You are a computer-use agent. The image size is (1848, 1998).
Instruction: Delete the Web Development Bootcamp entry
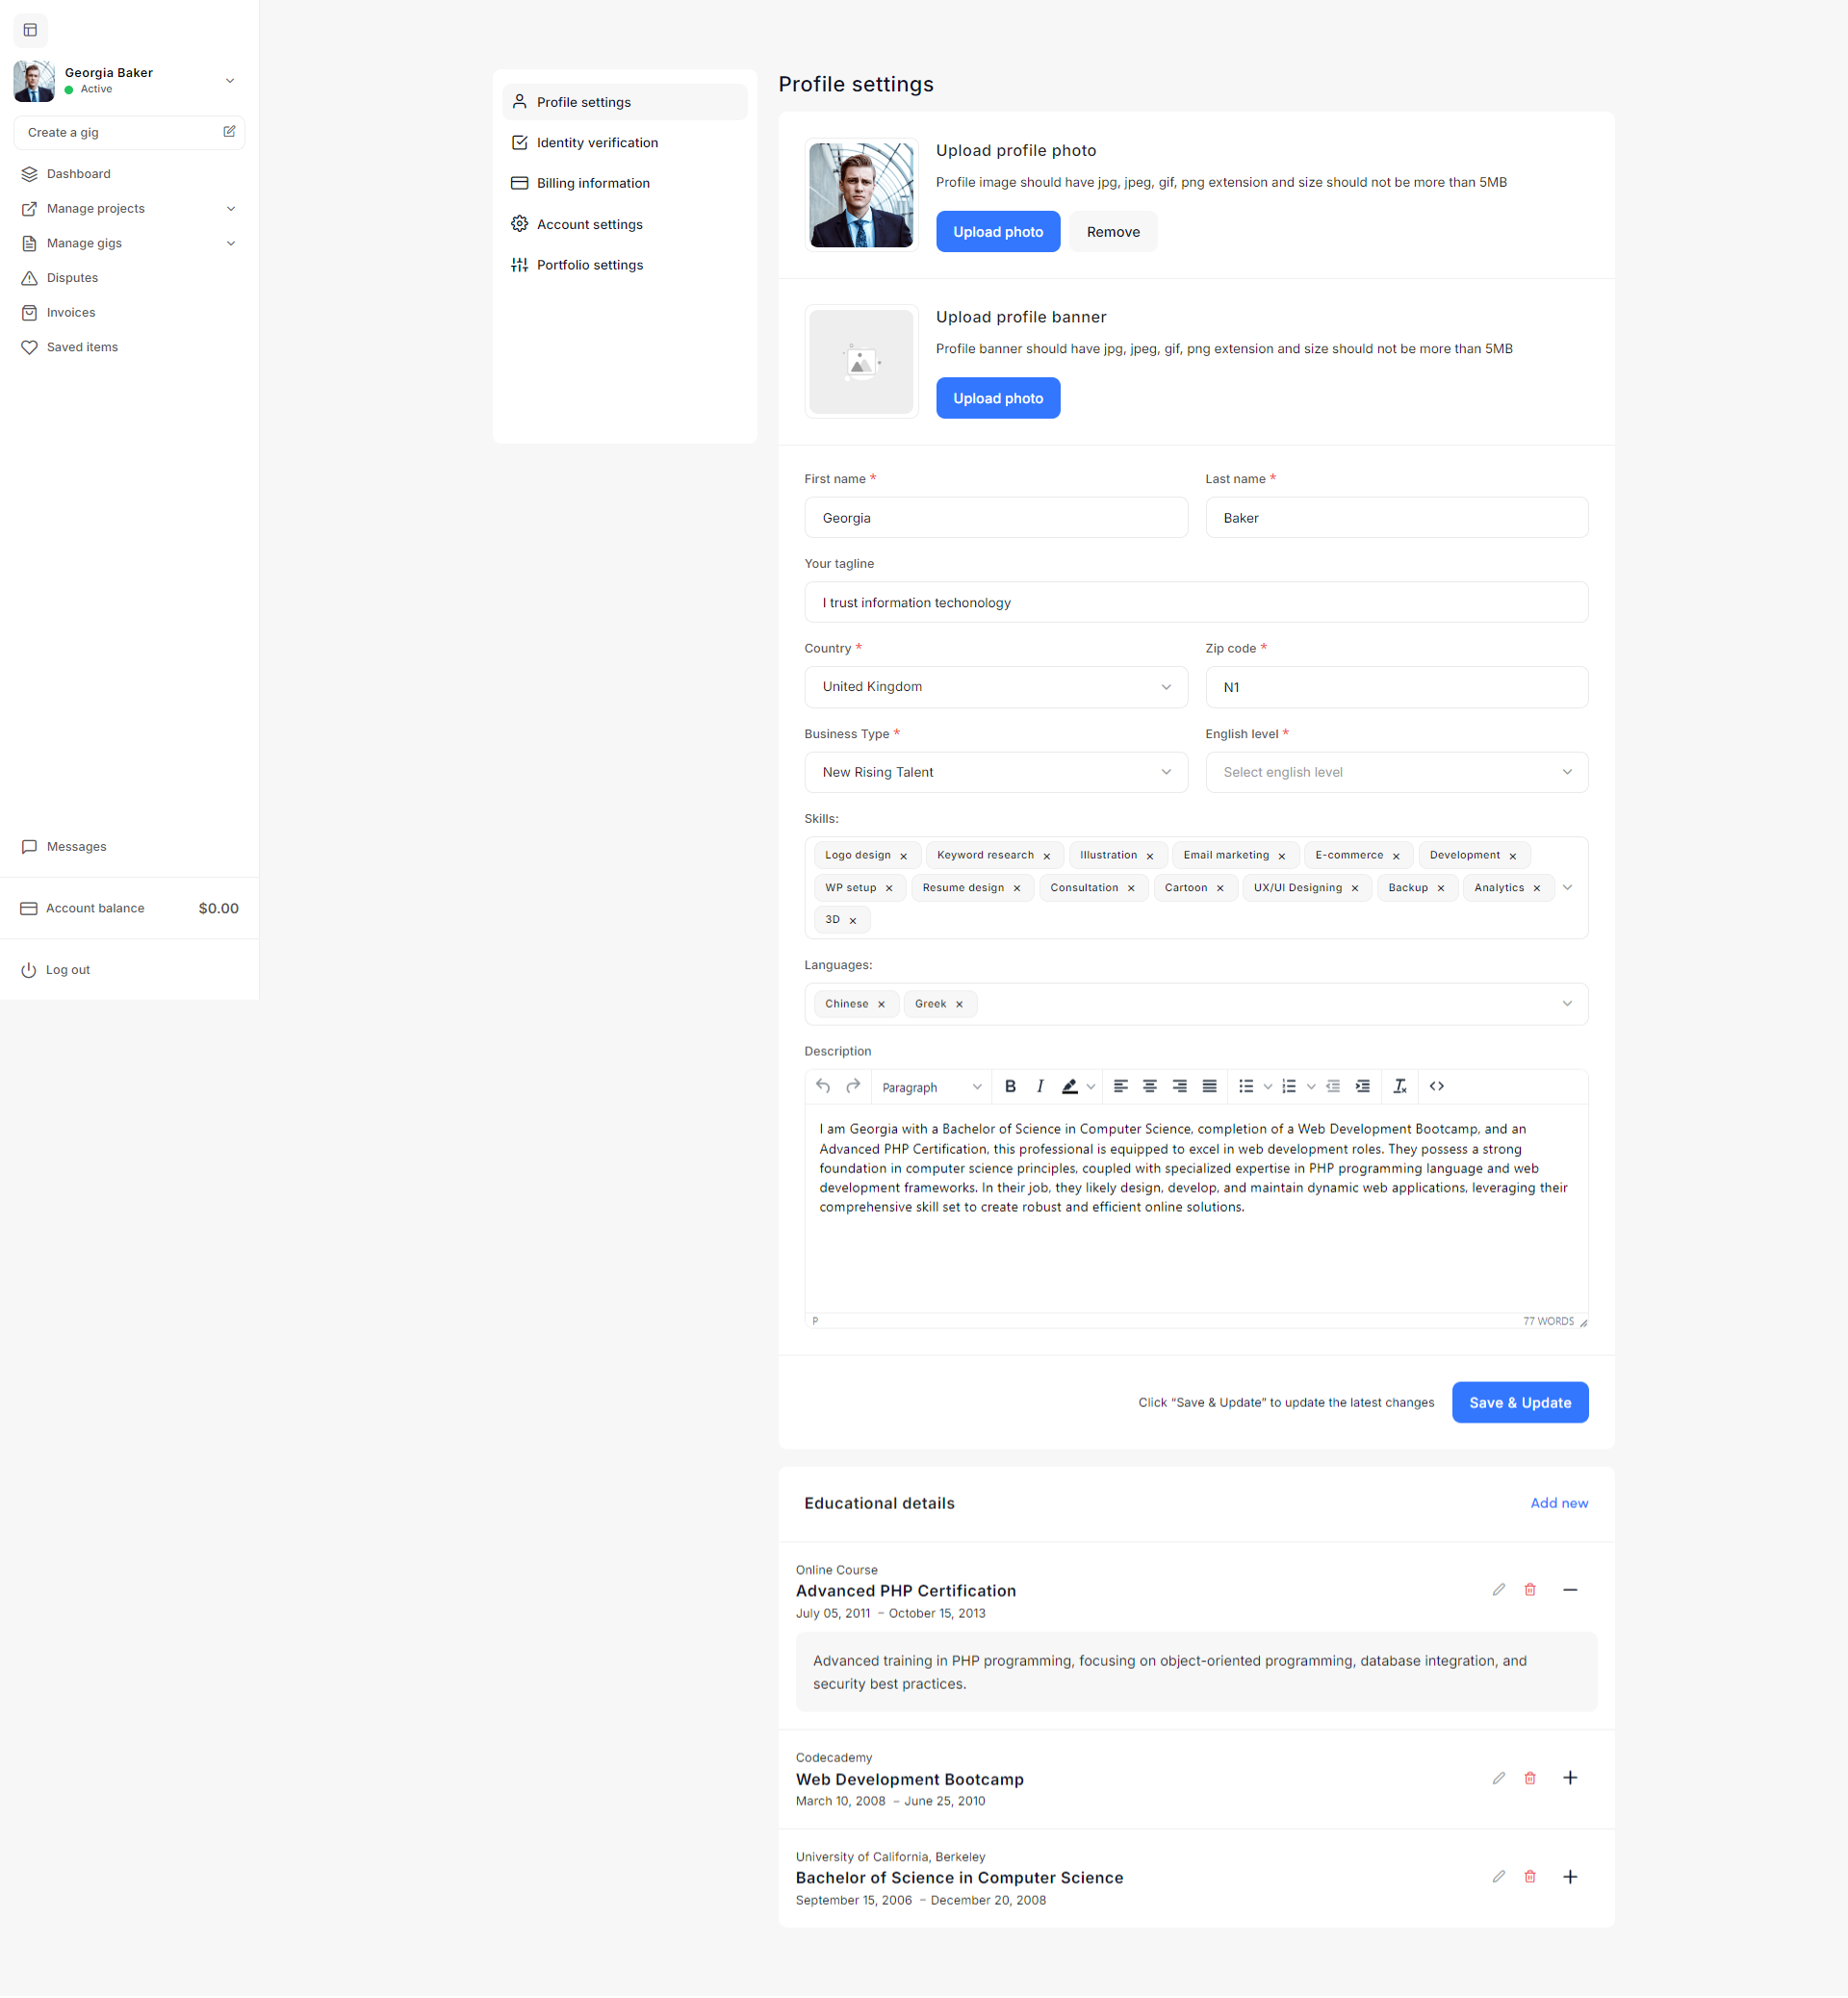point(1529,1778)
